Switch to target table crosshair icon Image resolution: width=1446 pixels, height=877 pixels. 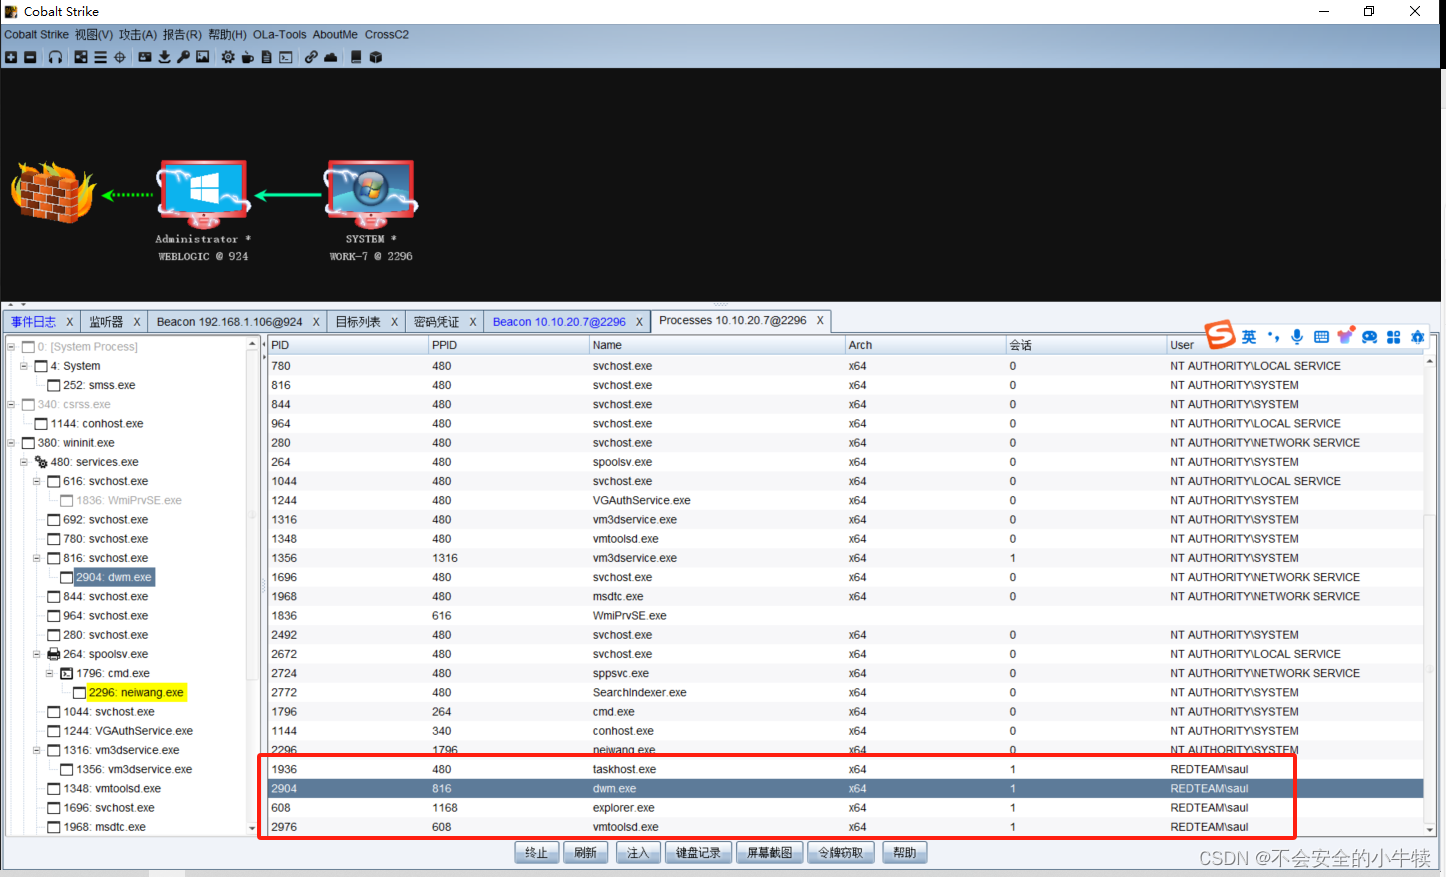coord(120,57)
